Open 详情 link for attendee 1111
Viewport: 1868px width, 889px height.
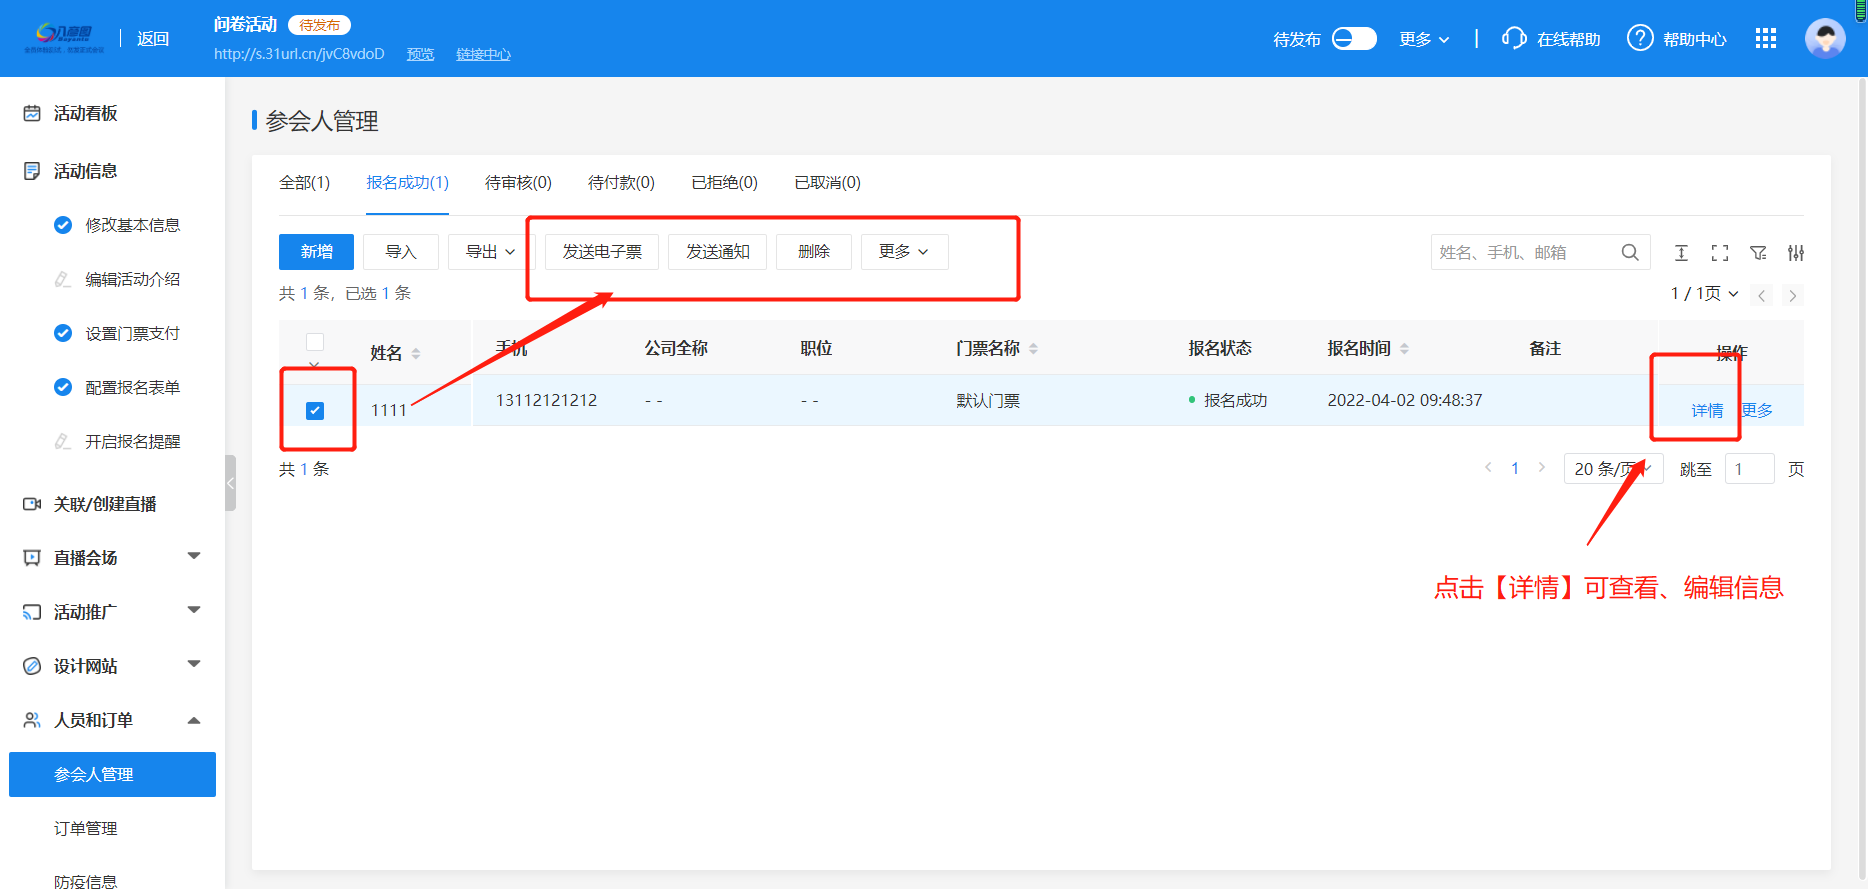(1707, 410)
